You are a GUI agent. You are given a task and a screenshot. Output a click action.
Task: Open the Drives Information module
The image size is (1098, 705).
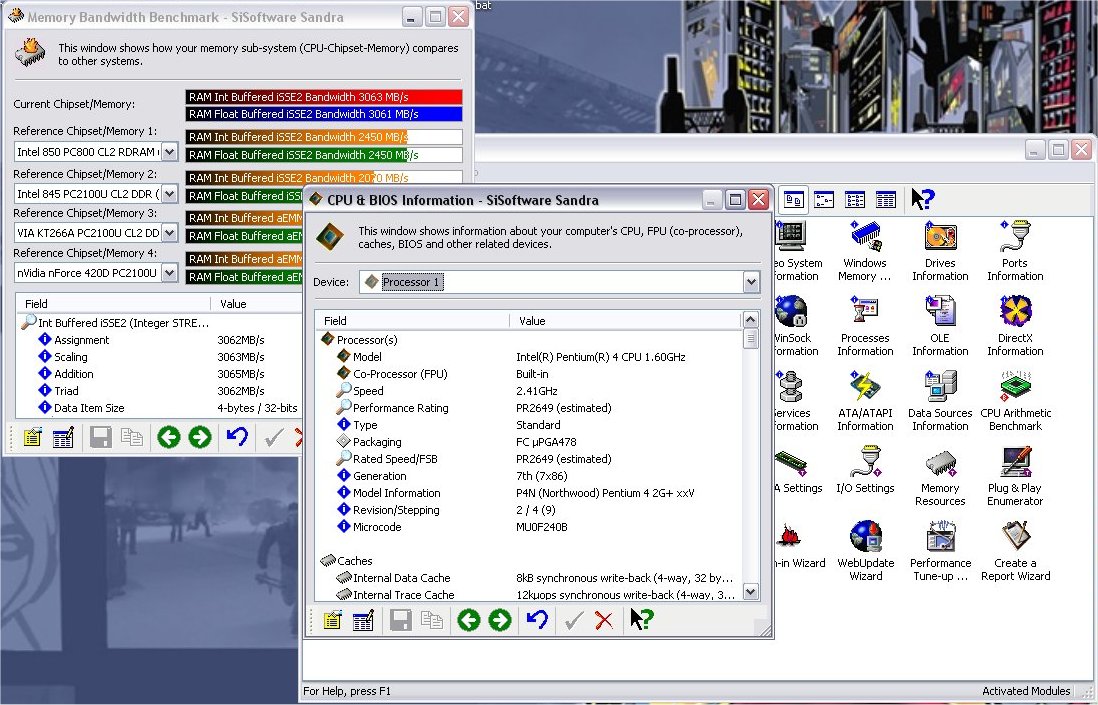click(940, 251)
